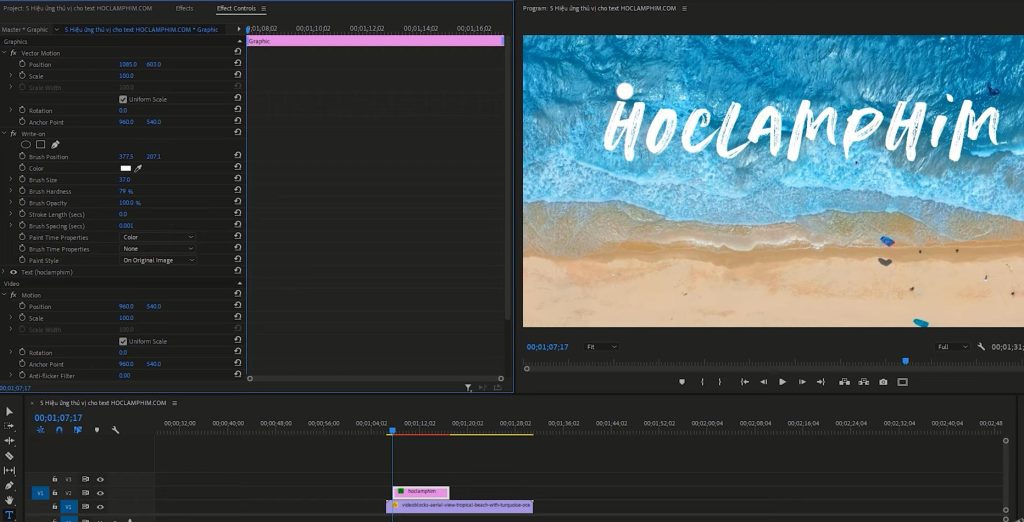1024x522 pixels.
Task: Reset the Brush Hardness parameter
Action: point(238,191)
